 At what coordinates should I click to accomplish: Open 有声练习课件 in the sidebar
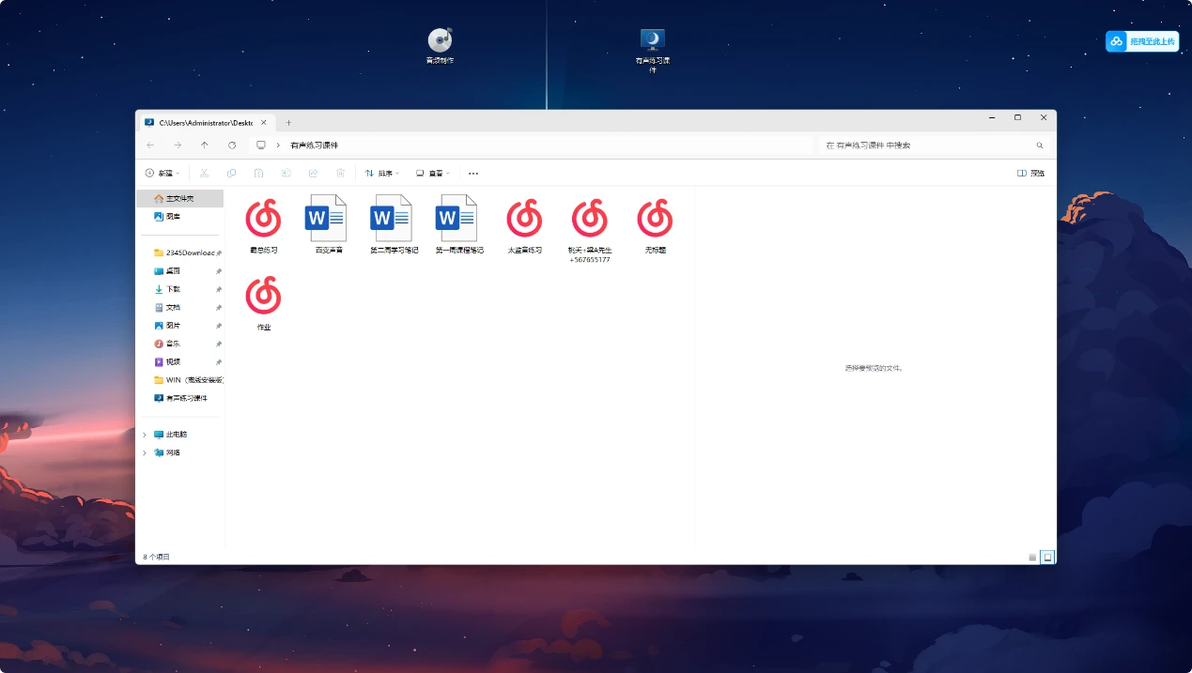(180, 398)
